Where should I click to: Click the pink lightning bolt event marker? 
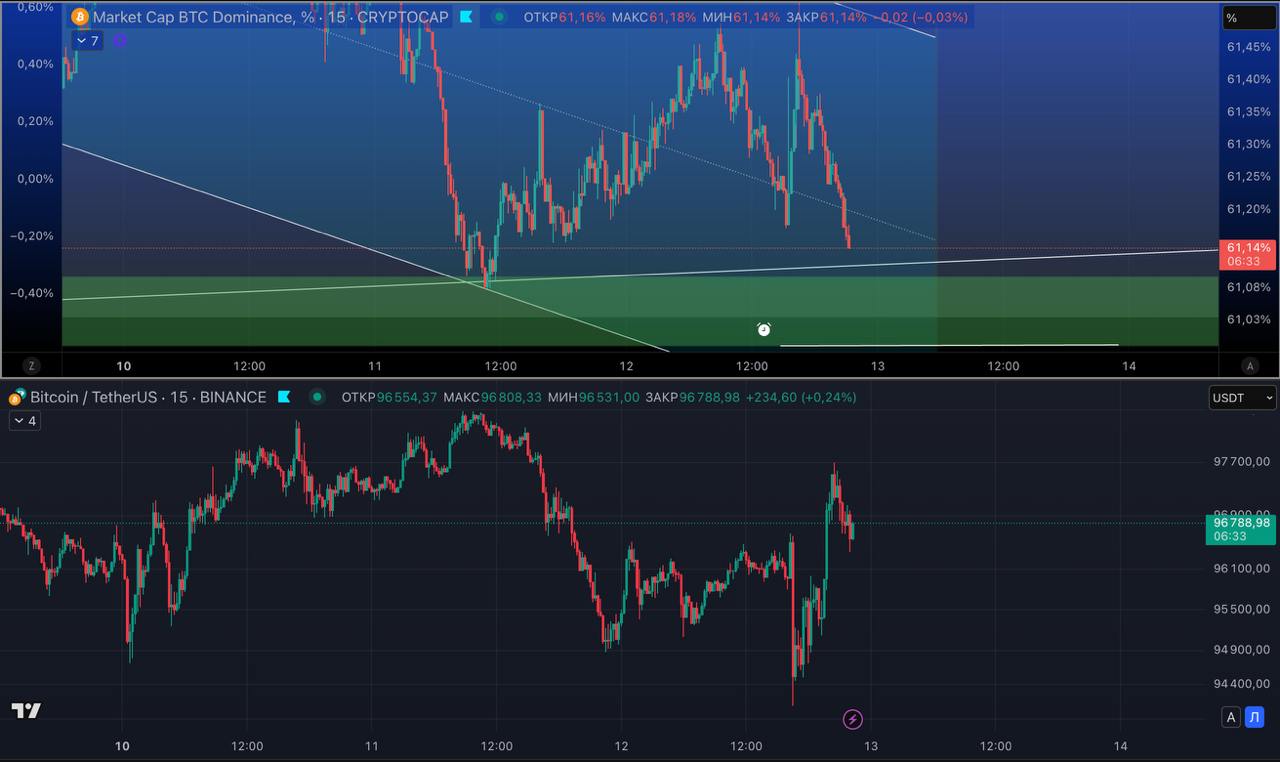[x=853, y=719]
